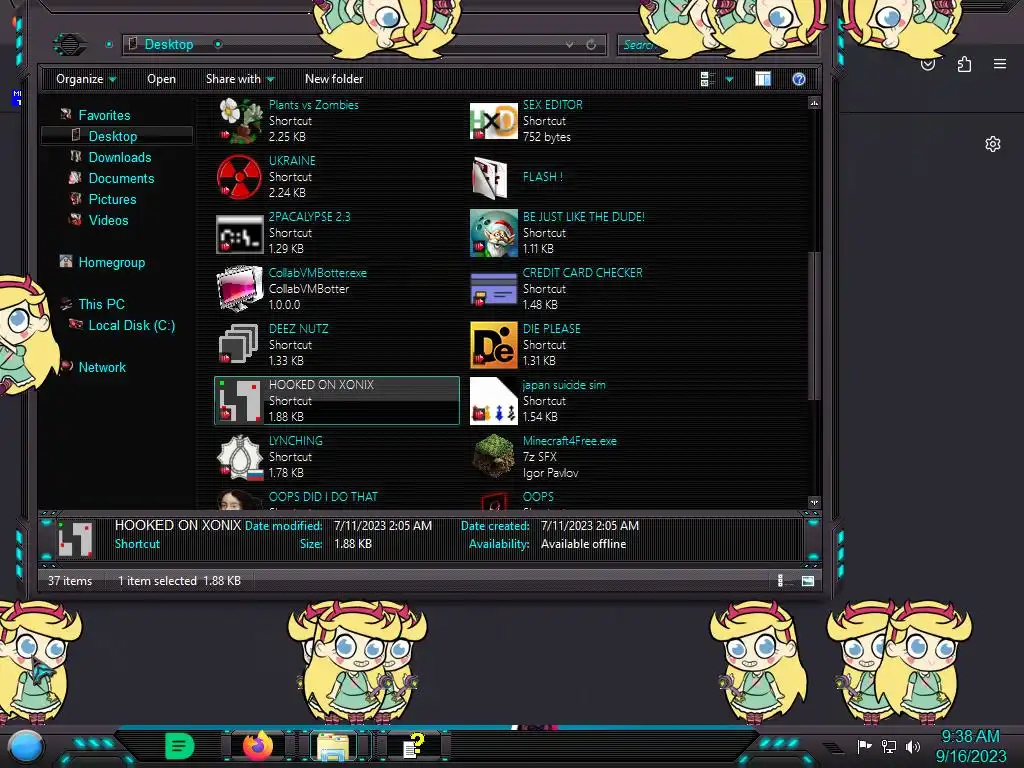Open the volume speaker tray icon
Image resolution: width=1024 pixels, height=768 pixels.
coord(913,746)
